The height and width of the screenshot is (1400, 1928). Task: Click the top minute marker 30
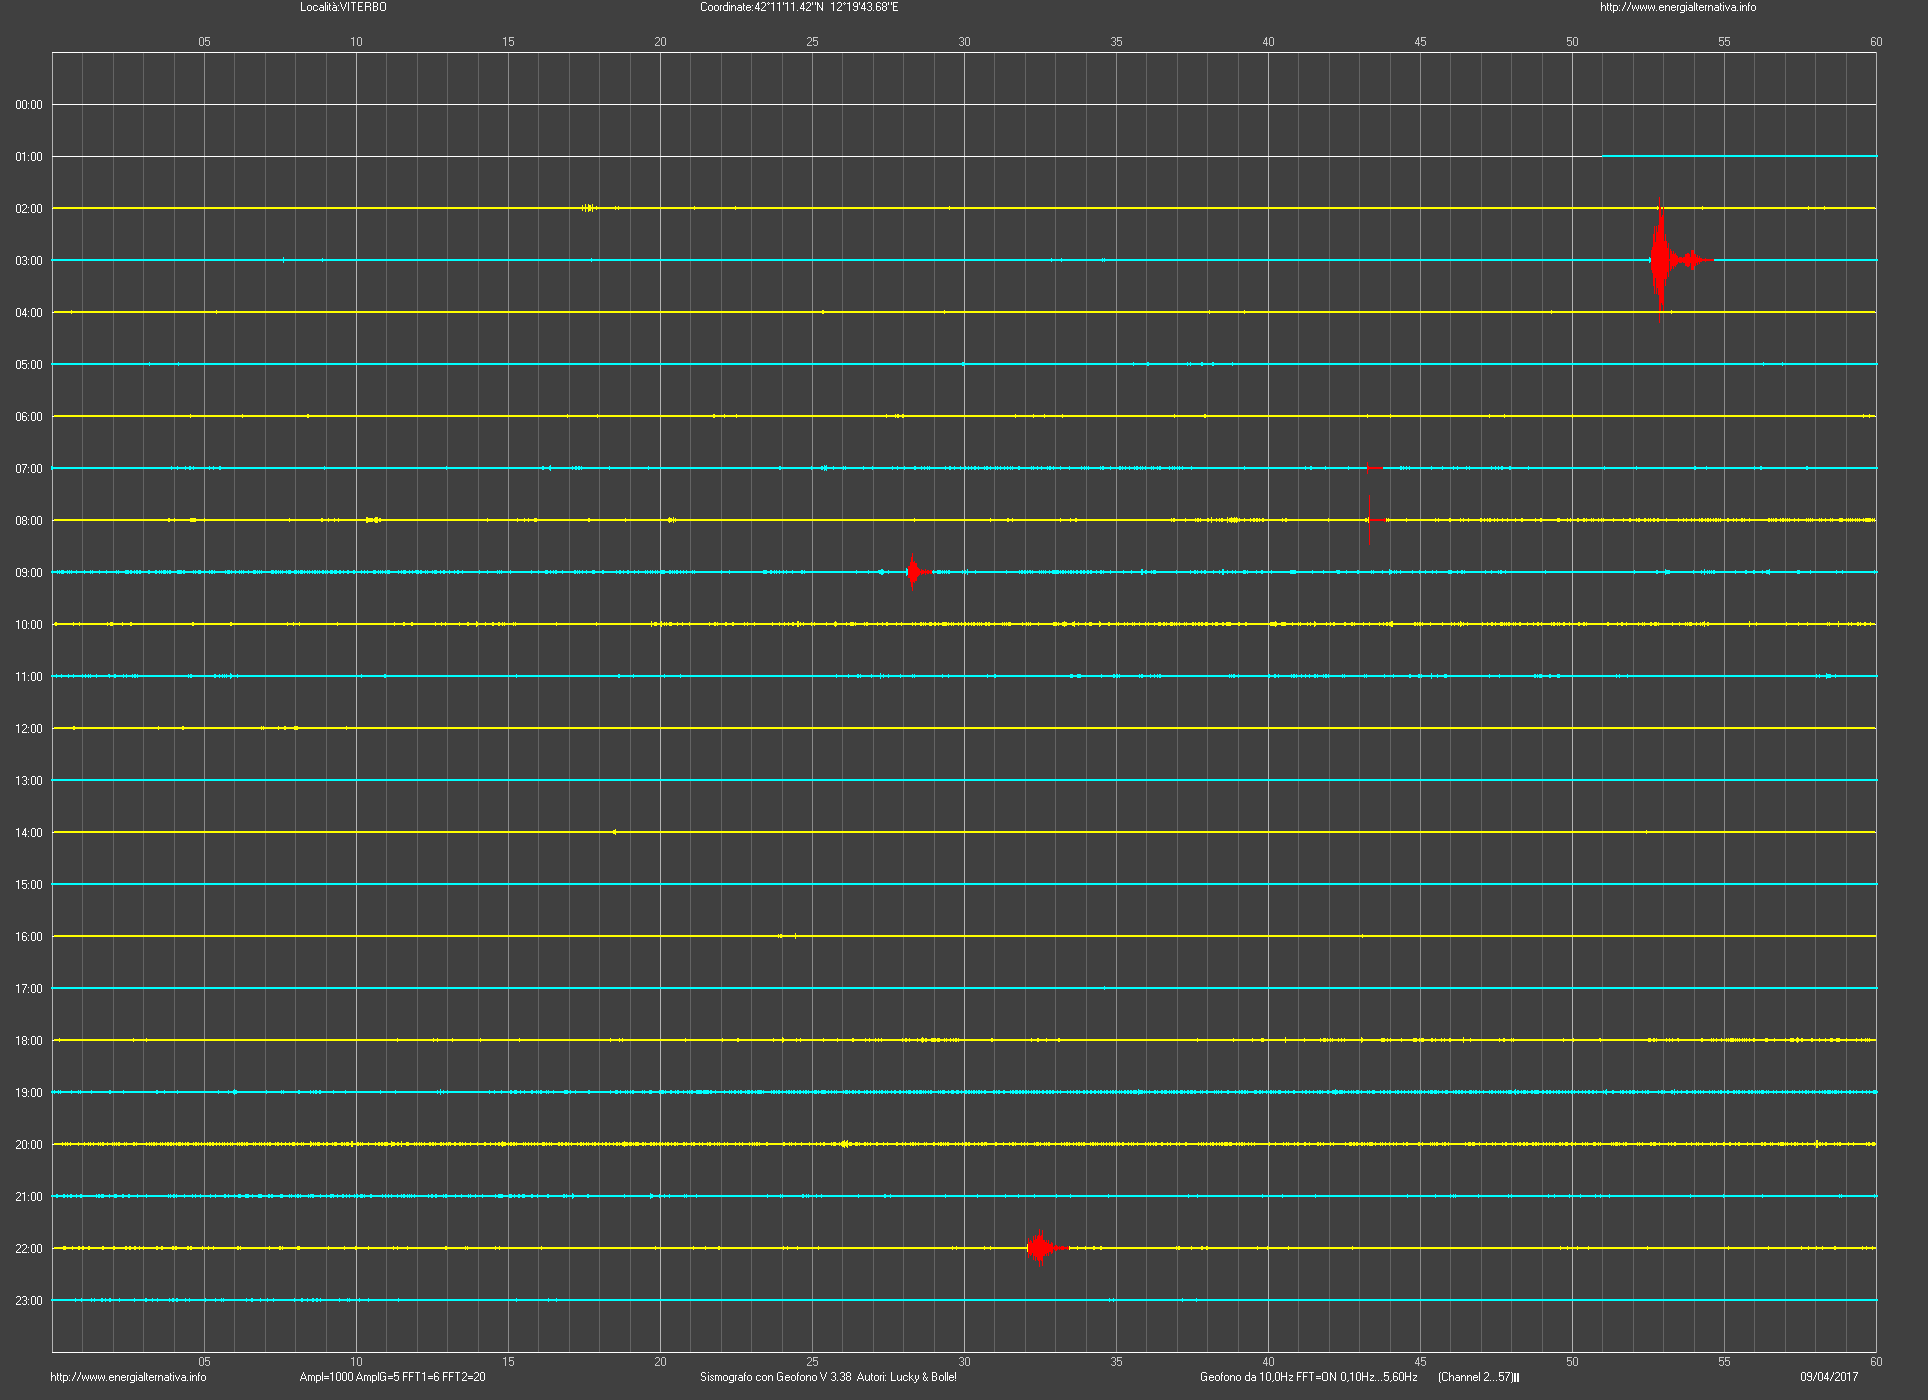pos(964,42)
